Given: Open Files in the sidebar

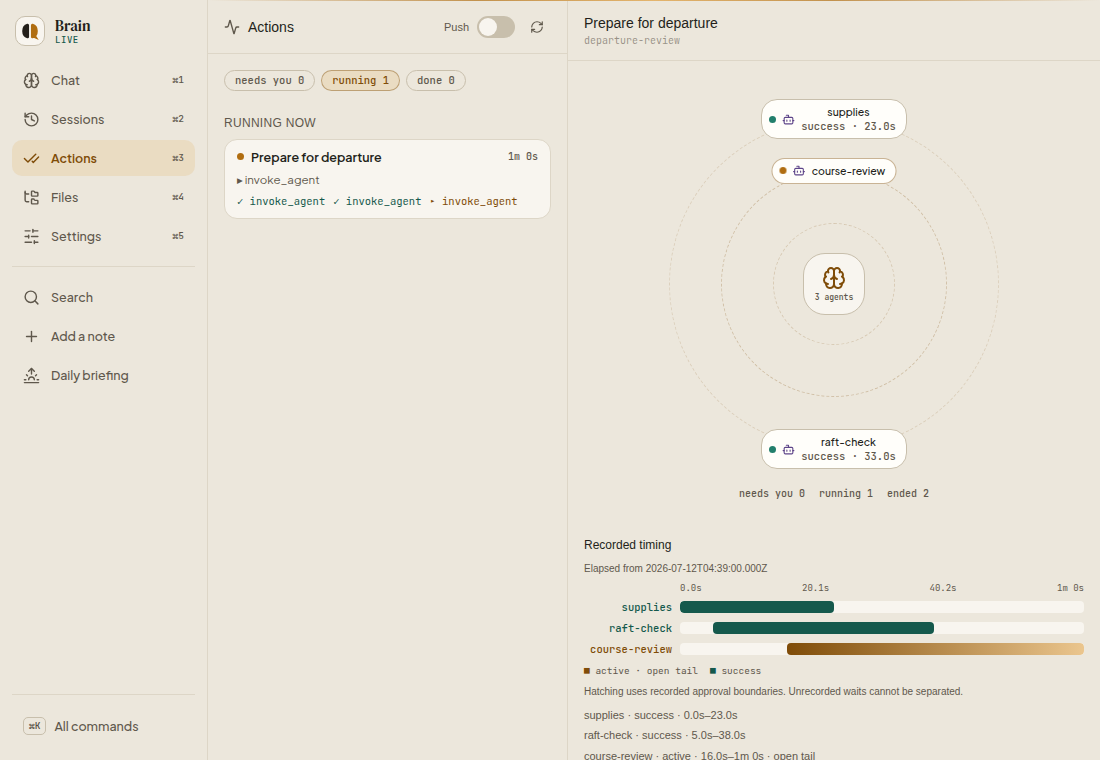Looking at the screenshot, I should (x=103, y=197).
